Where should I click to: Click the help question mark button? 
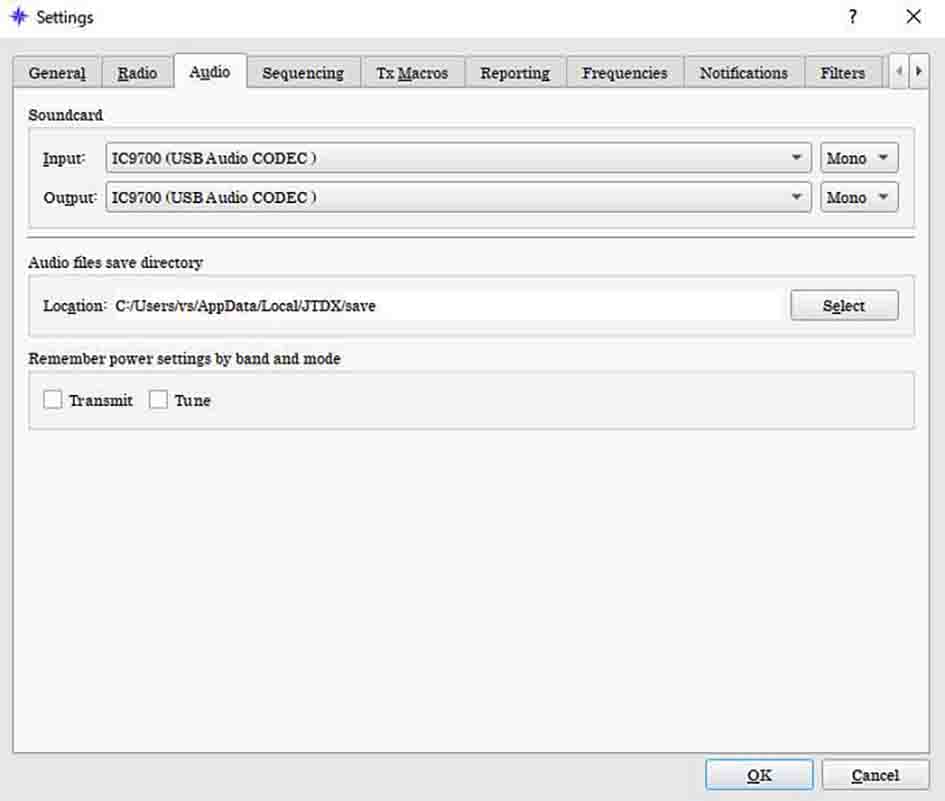point(853,17)
